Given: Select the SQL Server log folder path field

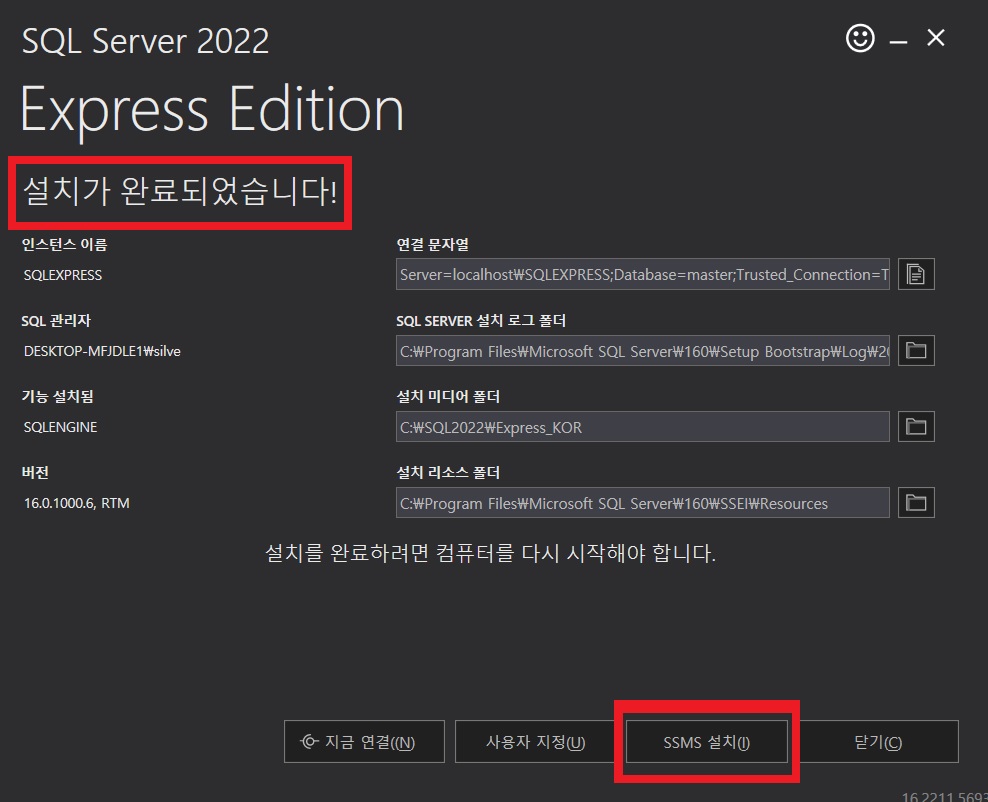Looking at the screenshot, I should 640,350.
